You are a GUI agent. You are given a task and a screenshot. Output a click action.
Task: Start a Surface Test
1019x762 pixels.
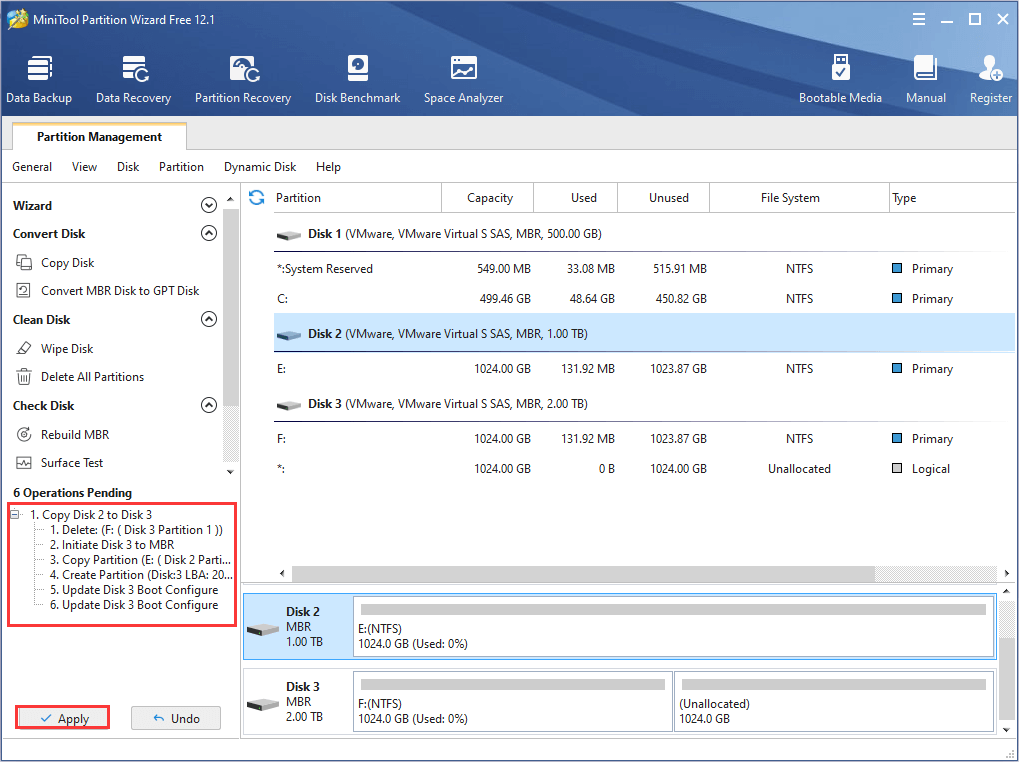coord(59,463)
